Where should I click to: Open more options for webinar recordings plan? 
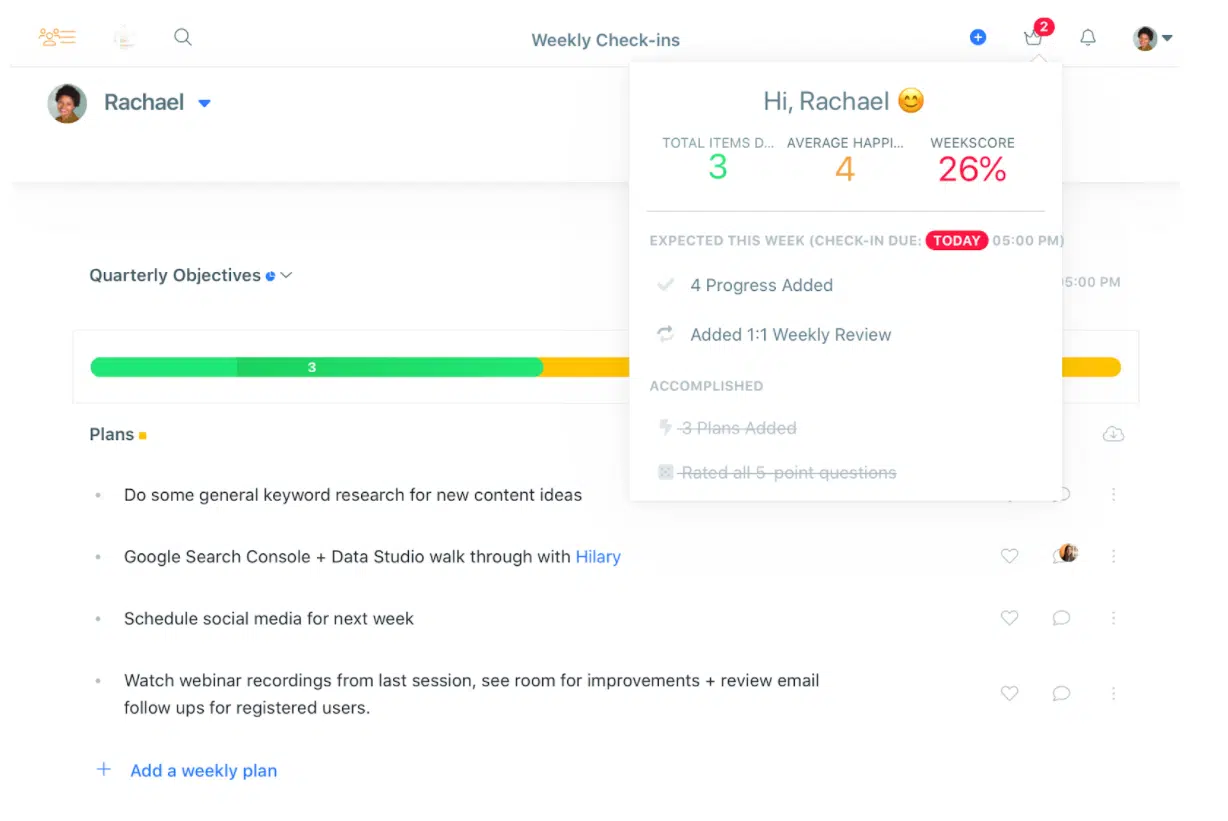pos(1113,693)
